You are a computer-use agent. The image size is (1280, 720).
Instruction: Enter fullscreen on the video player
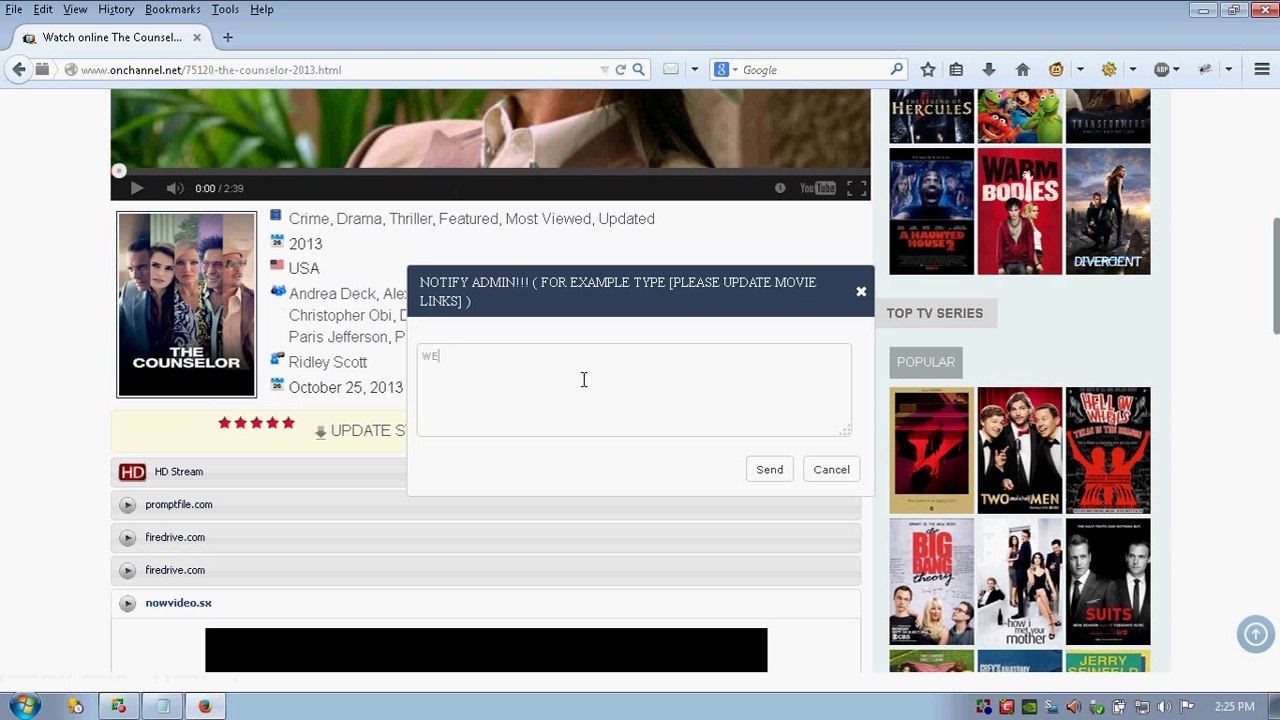(x=856, y=188)
